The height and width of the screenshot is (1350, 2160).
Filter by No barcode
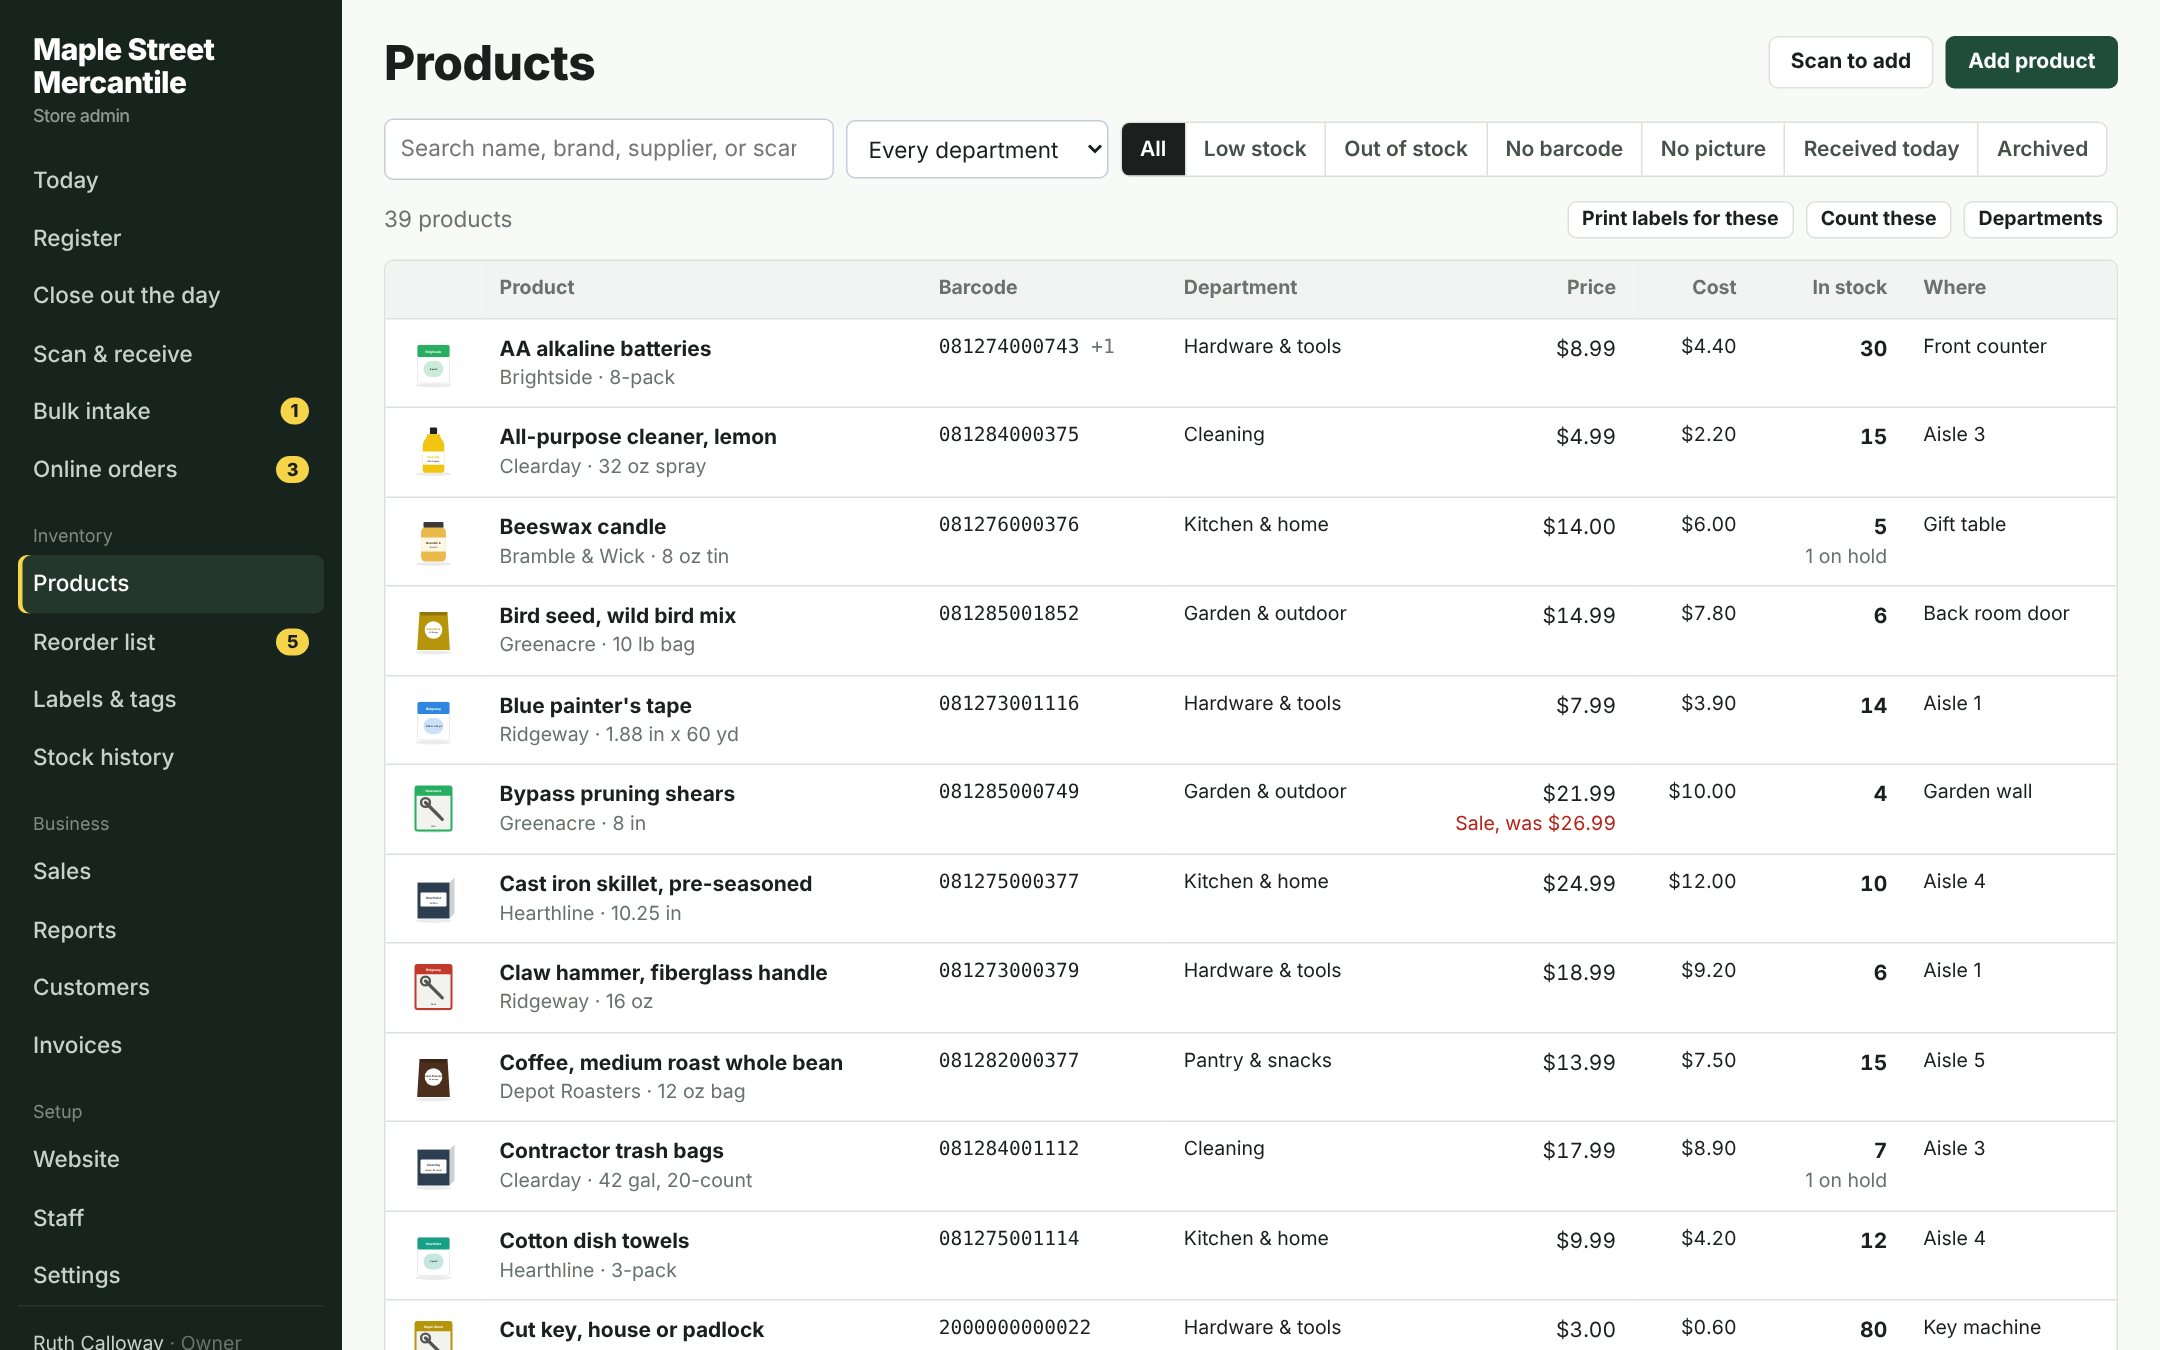[x=1564, y=149]
